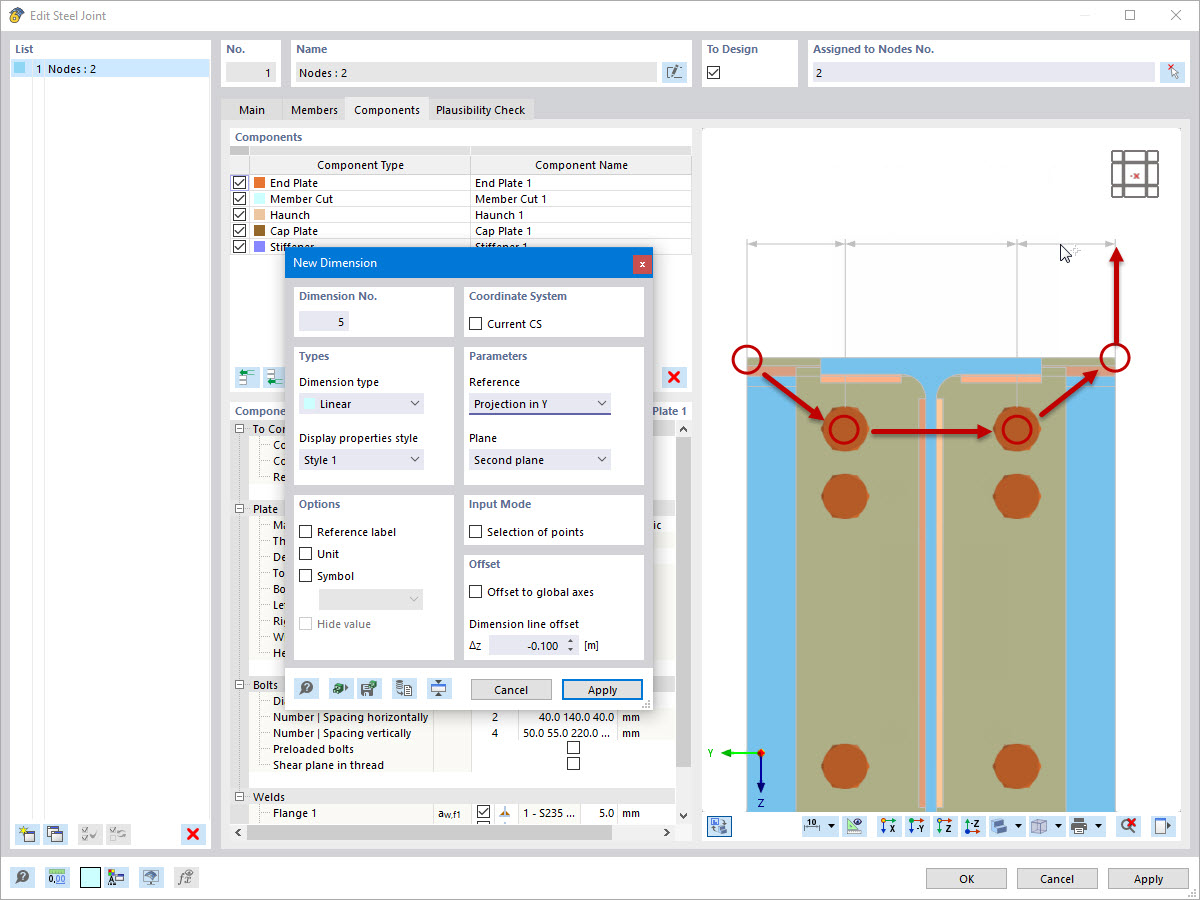This screenshot has width=1200, height=900.
Task: Open the Plane Second plane dropdown
Action: pyautogui.click(x=540, y=460)
